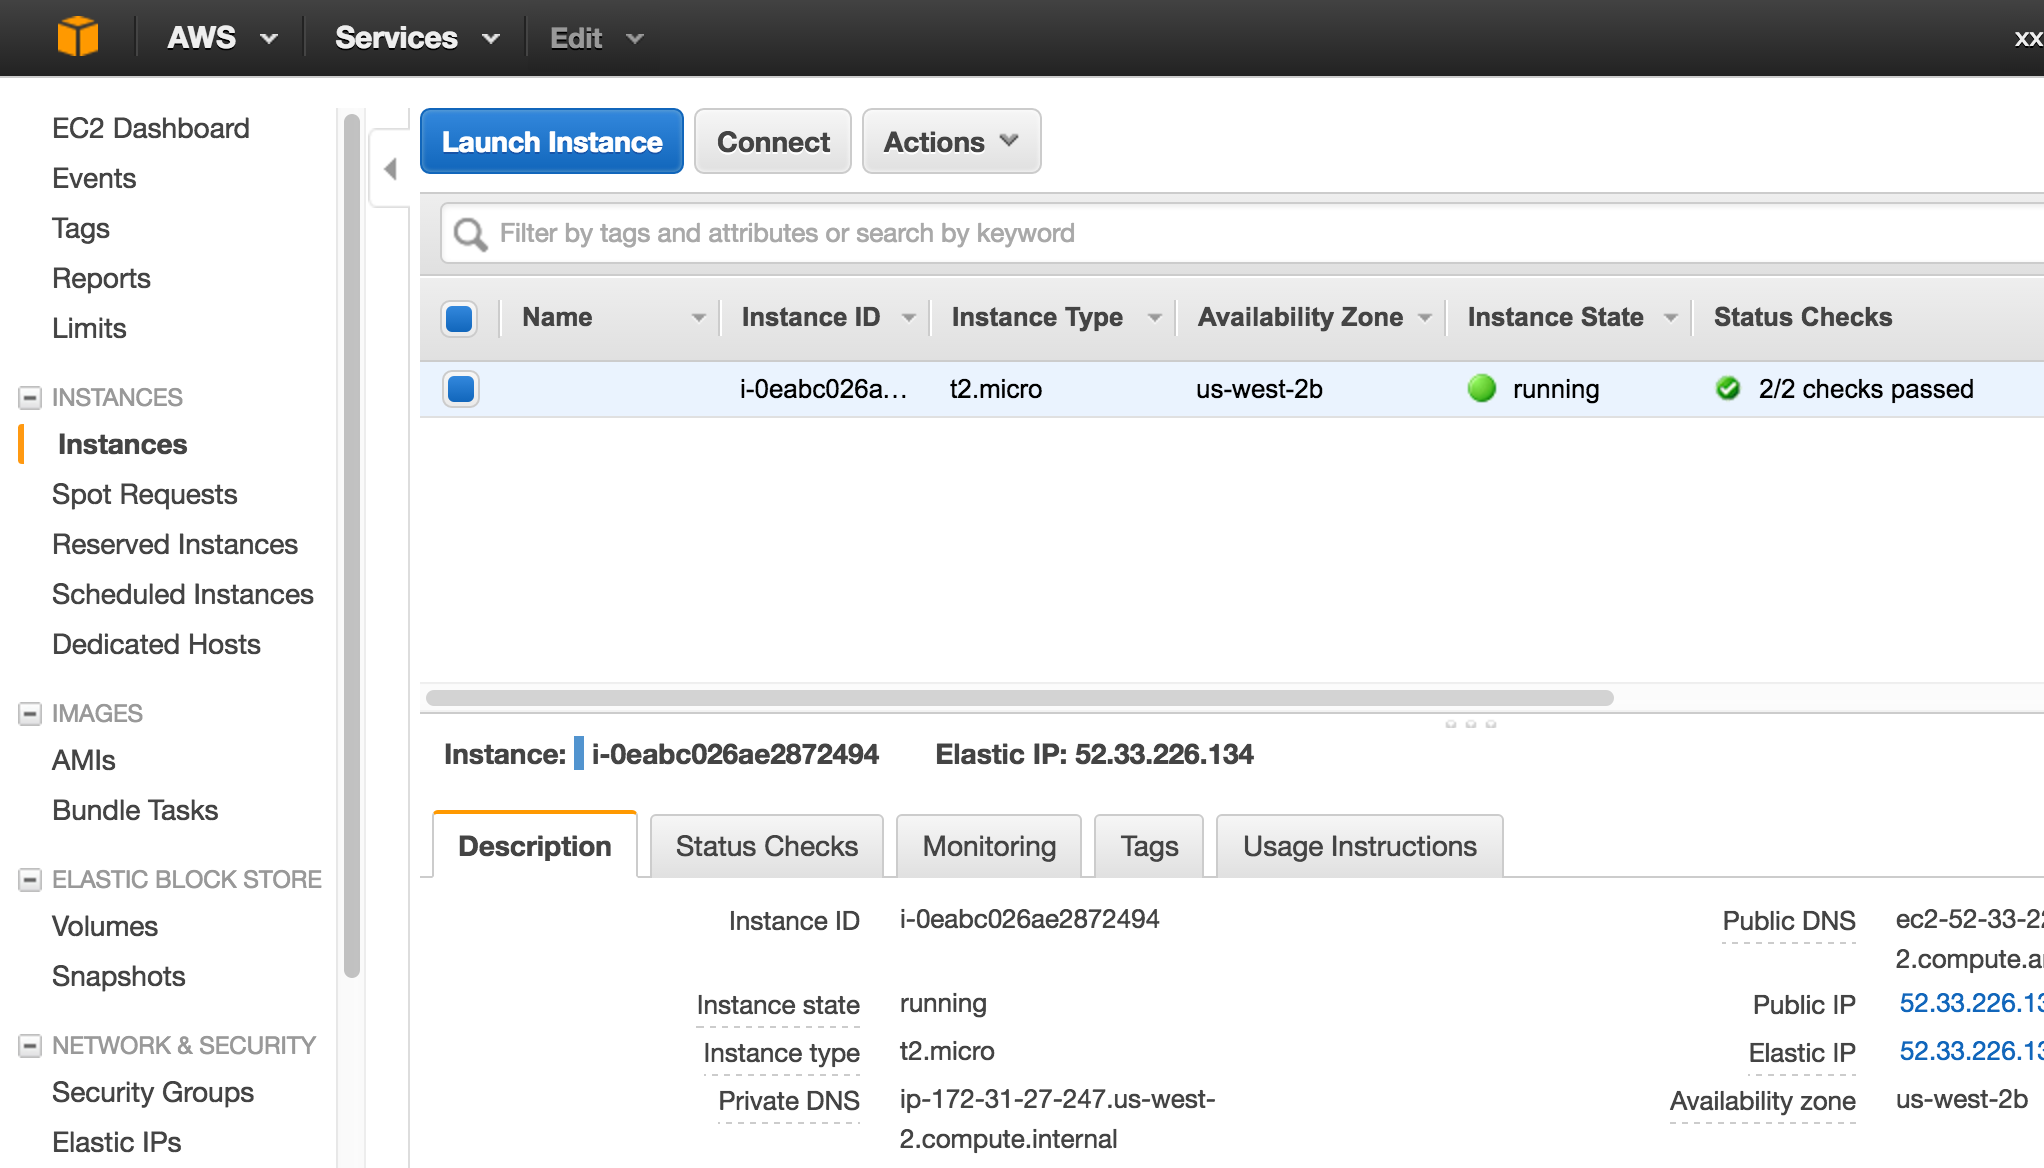Click the AWS orange cube logo
Screen dimensions: 2044x1168
(78, 38)
